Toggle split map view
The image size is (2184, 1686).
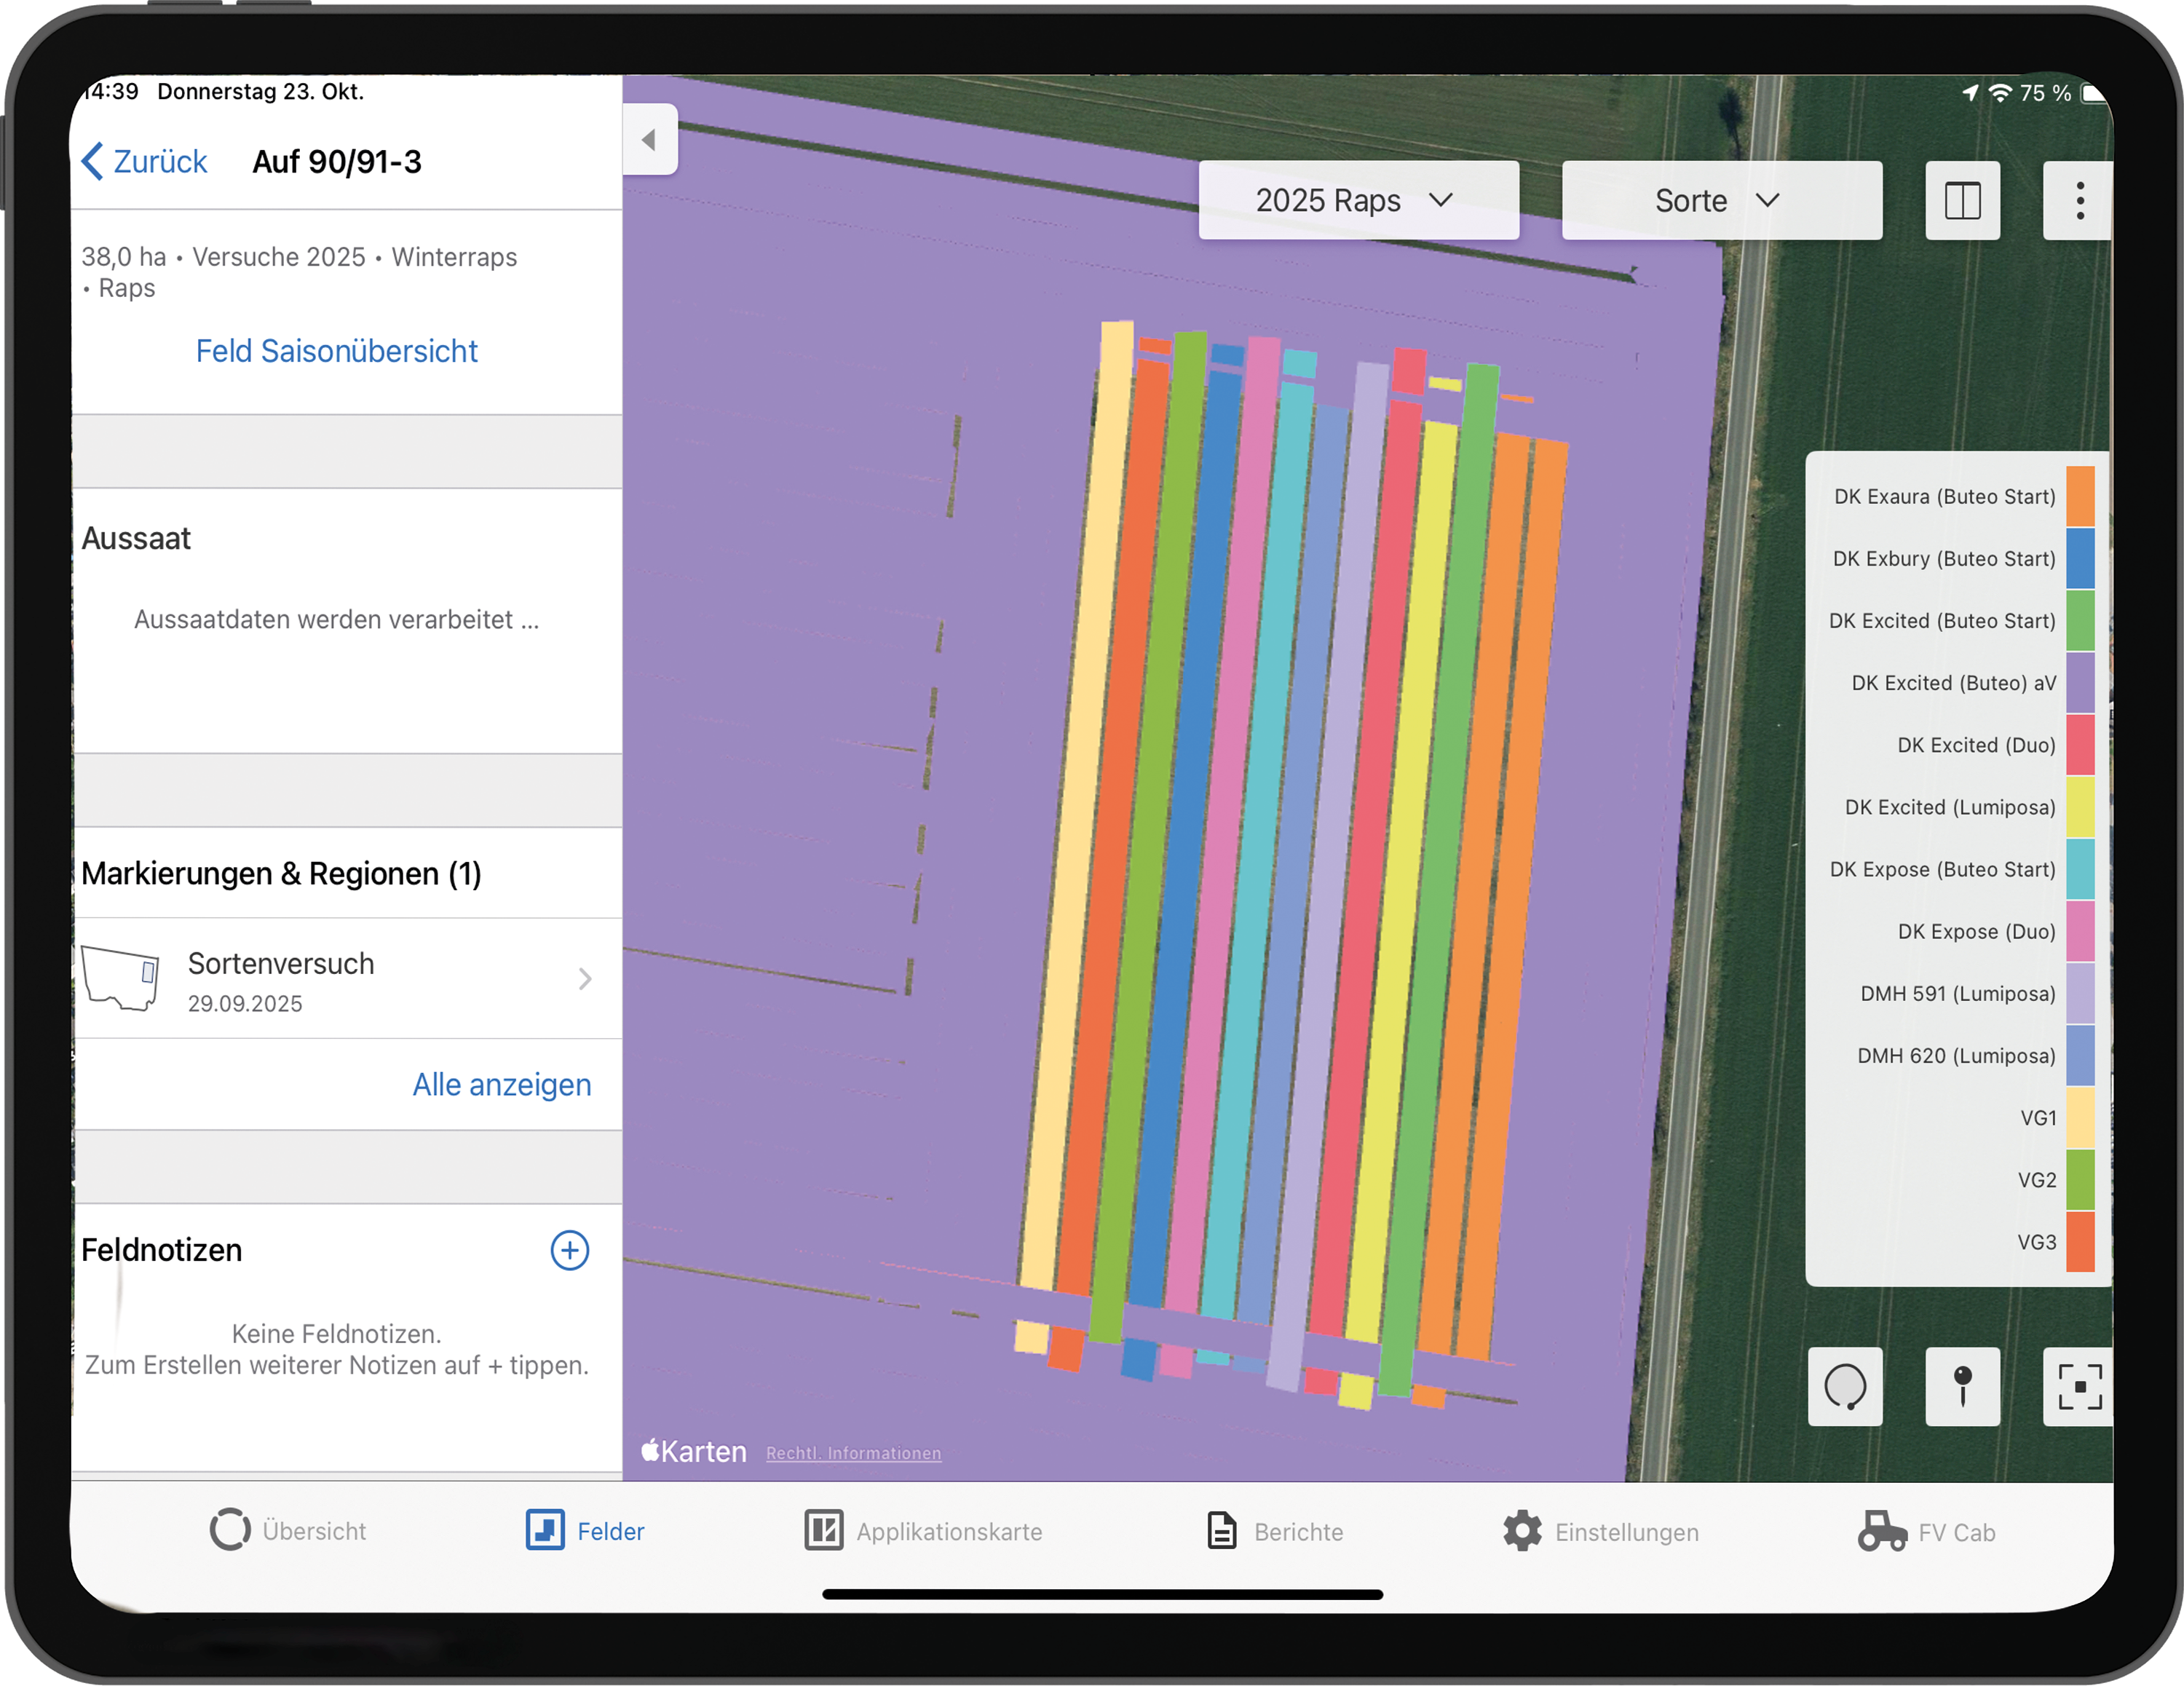click(1962, 200)
